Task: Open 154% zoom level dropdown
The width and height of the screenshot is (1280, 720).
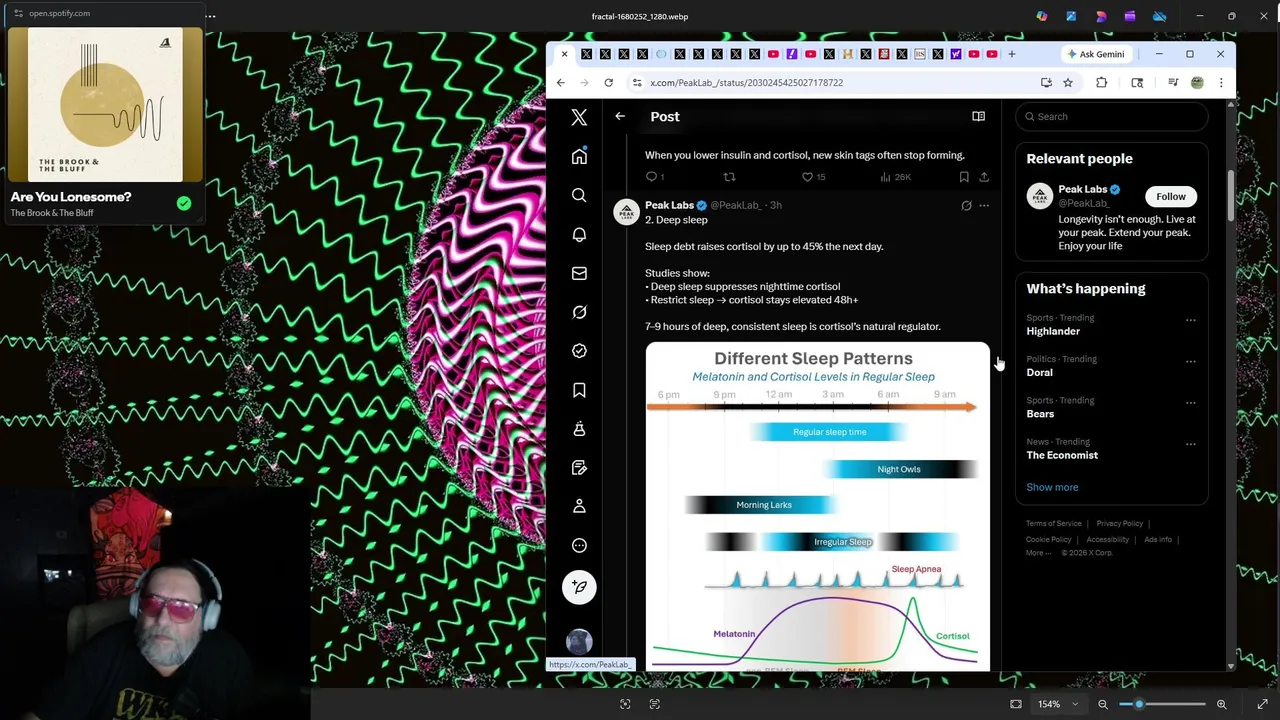Action: (x=1060, y=704)
